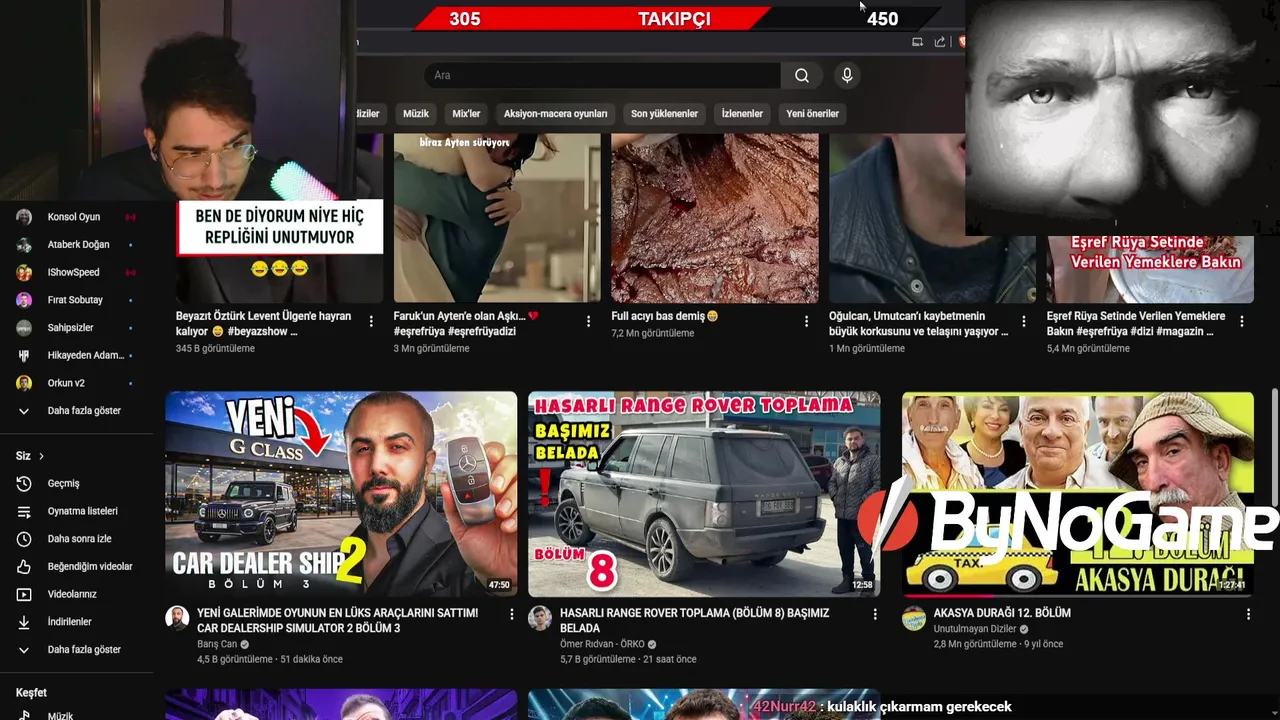Select Yeni öneriler filter chip
1280x720 pixels.
pos(813,114)
